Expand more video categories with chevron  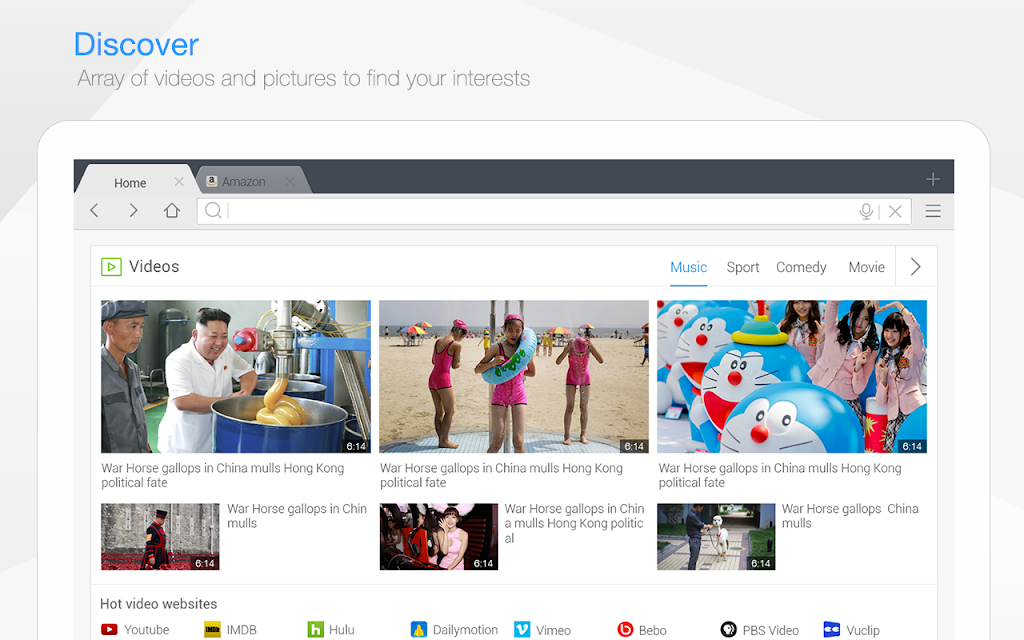point(916,266)
